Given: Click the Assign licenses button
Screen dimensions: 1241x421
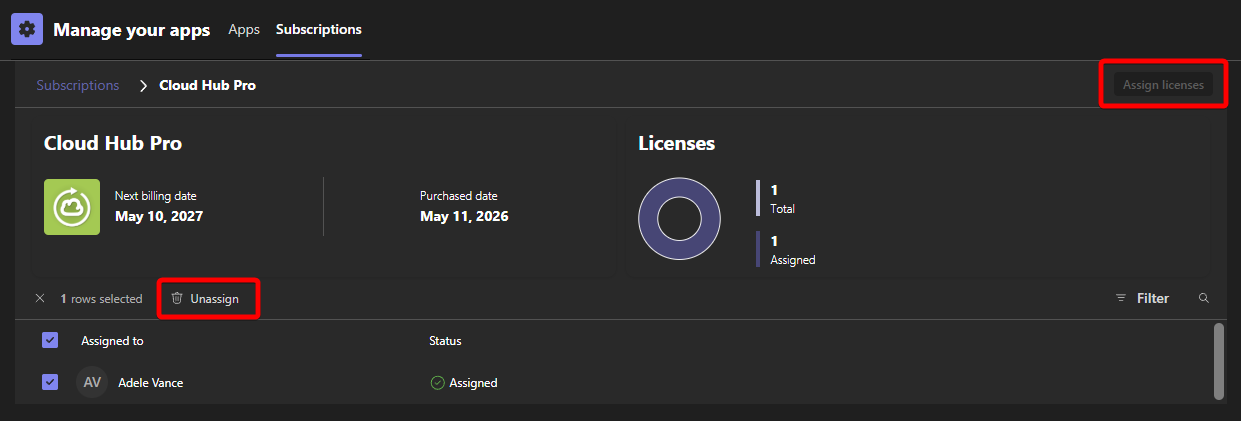Looking at the screenshot, I should coord(1163,85).
